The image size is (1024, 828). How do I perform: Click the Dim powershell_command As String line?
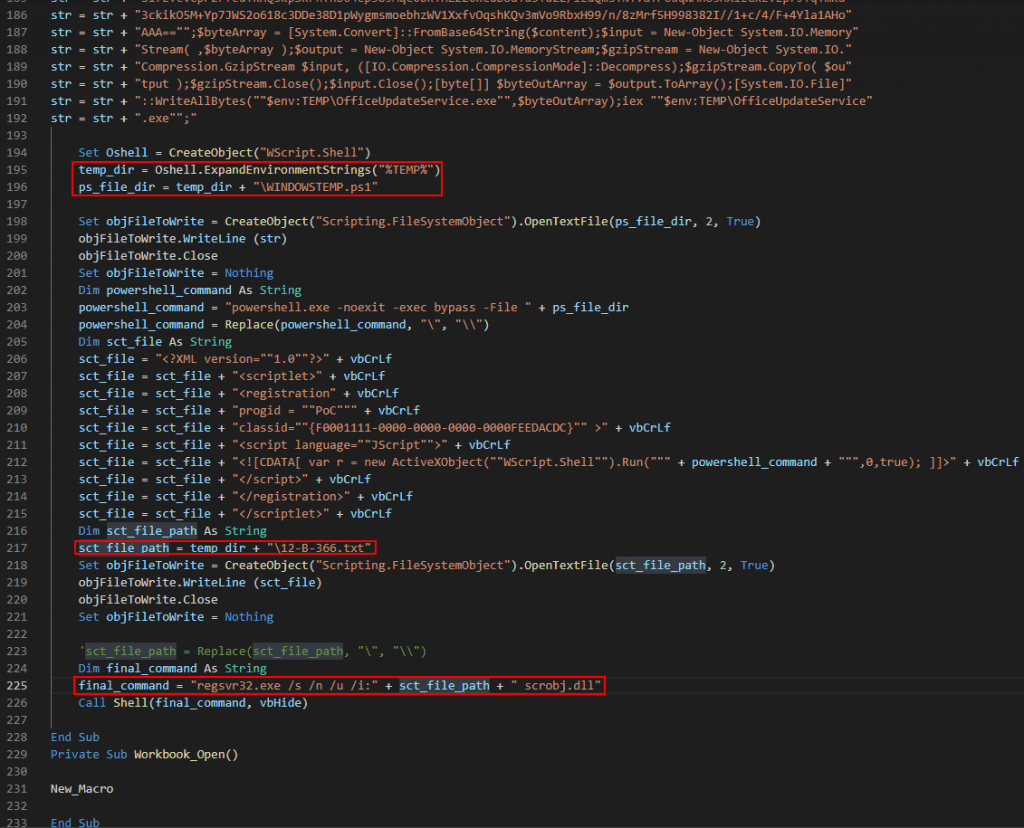190,290
